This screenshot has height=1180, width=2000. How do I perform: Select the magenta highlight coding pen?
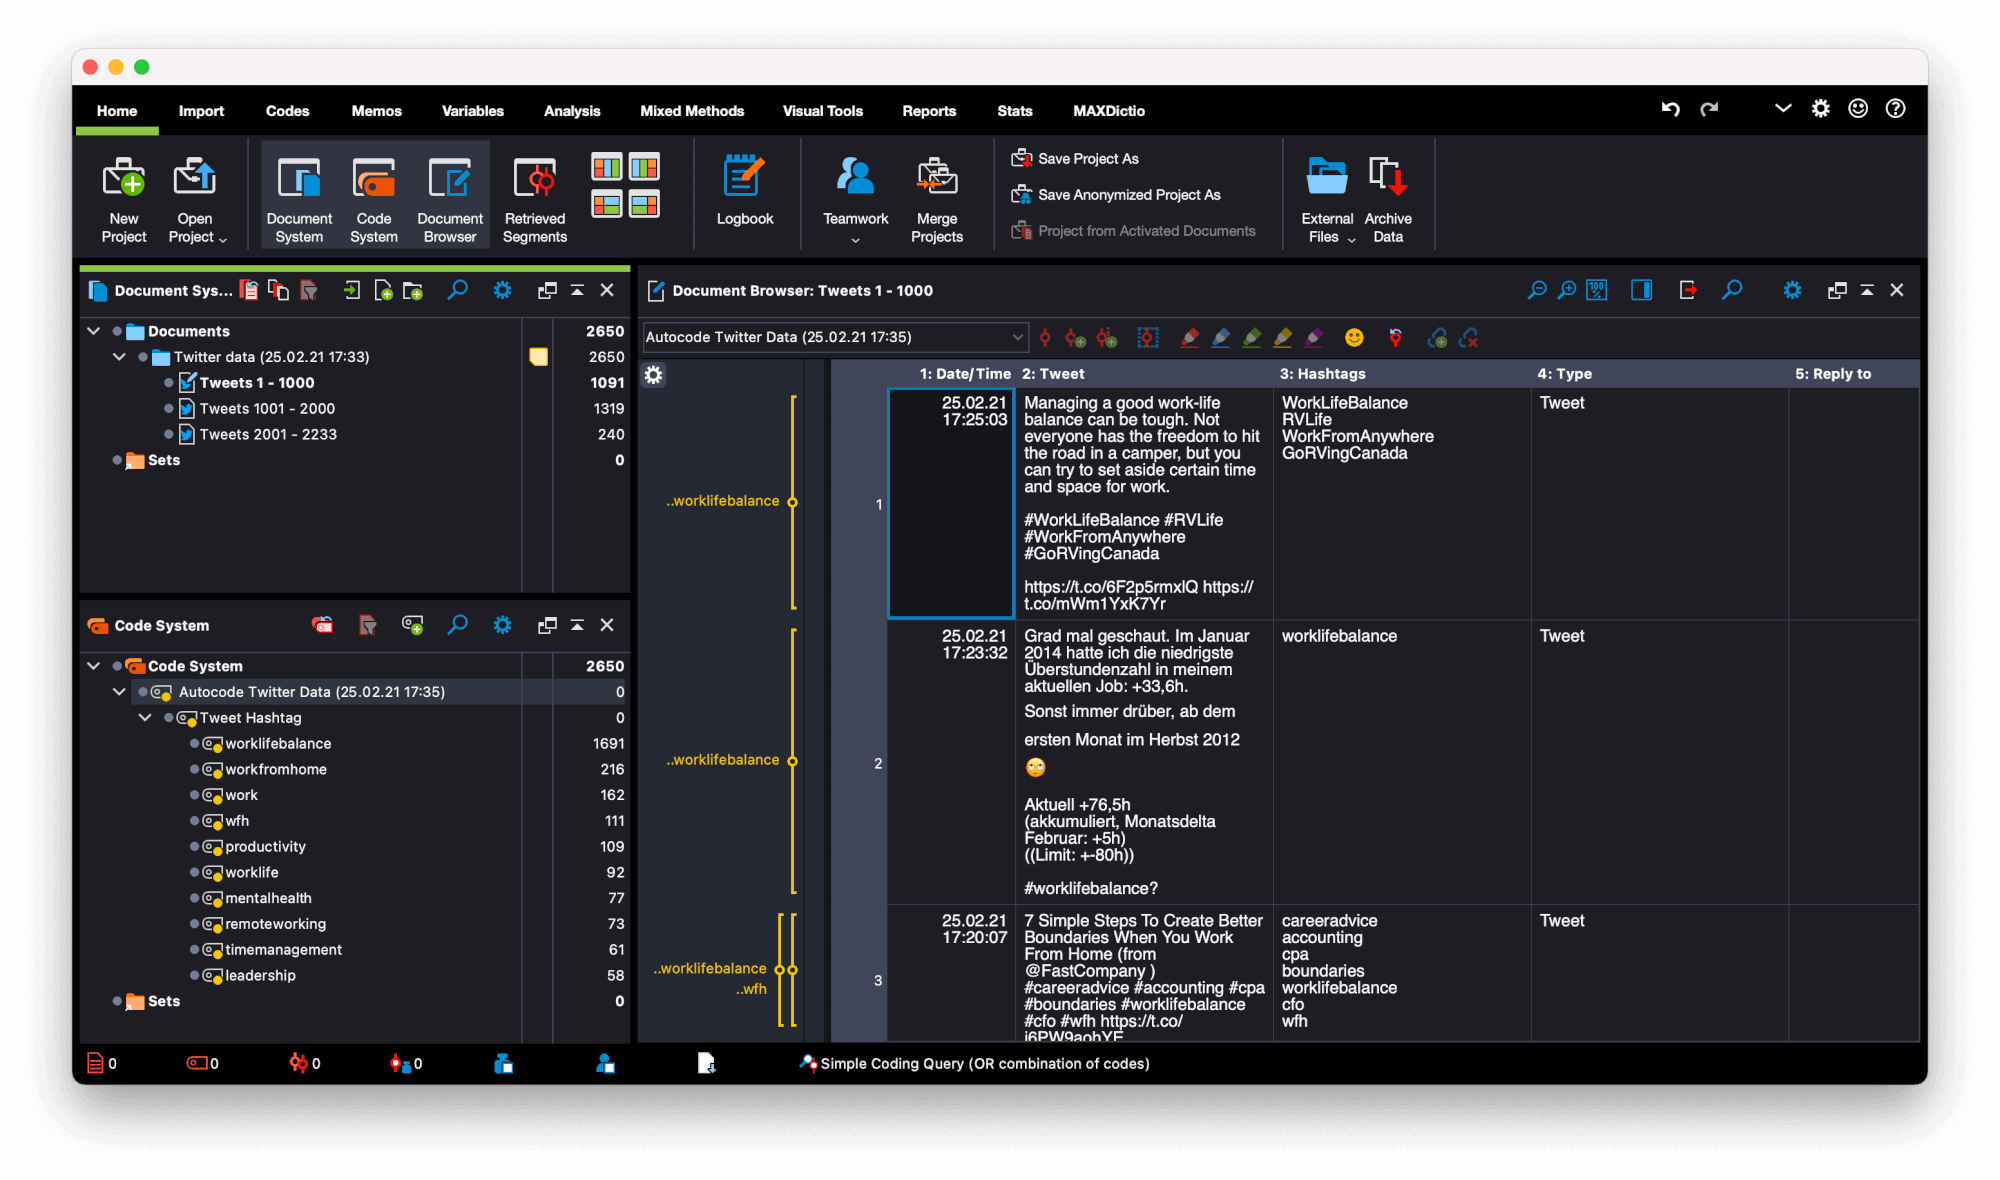pyautogui.click(x=1314, y=338)
